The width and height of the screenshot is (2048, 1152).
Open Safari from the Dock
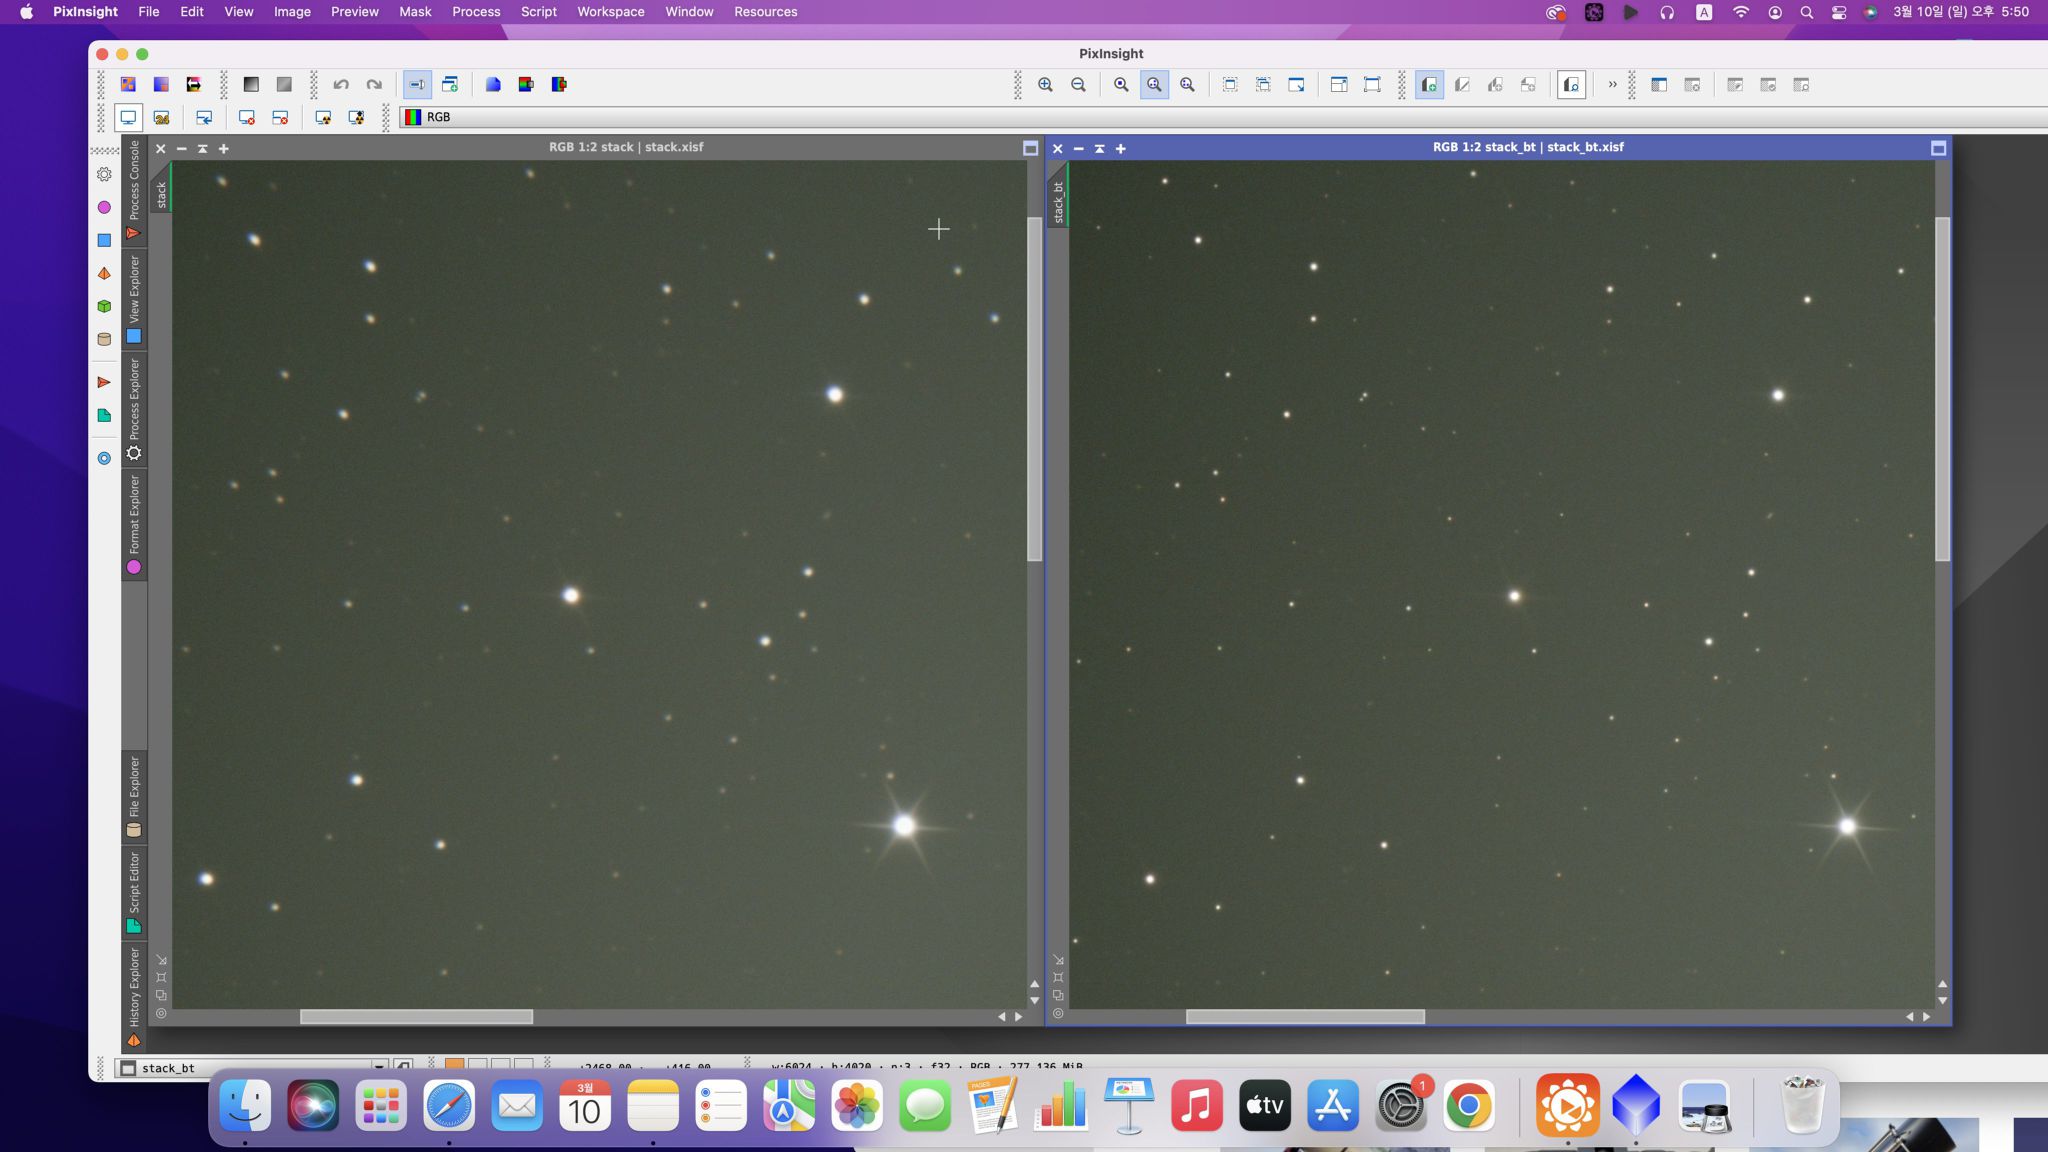(x=449, y=1106)
